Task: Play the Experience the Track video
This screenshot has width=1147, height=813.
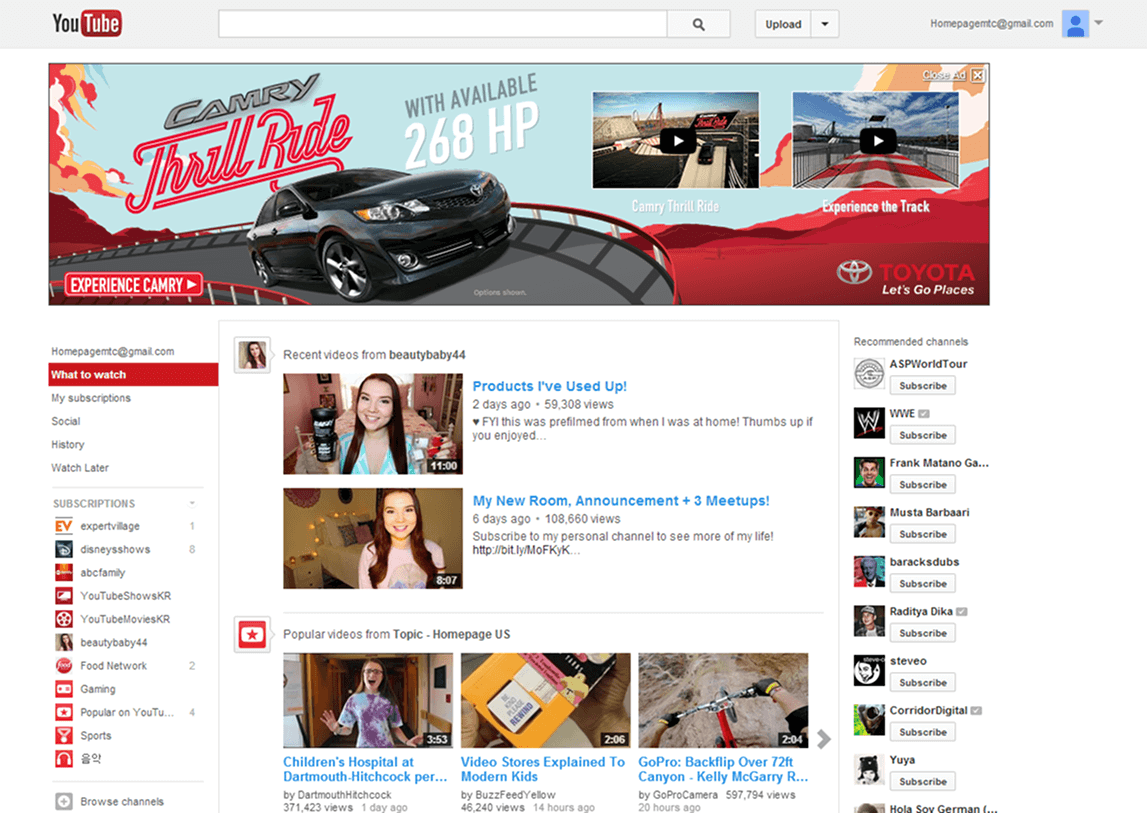Action: [x=877, y=141]
